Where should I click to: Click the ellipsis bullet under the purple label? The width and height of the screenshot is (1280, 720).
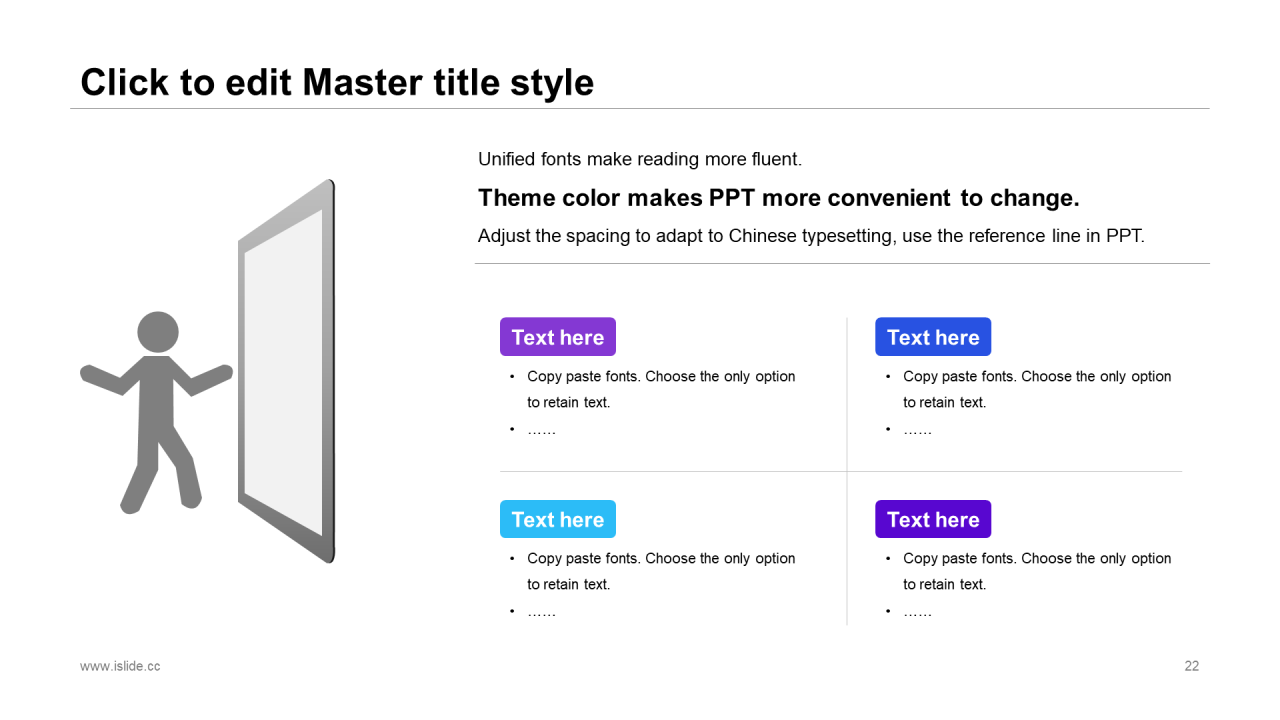click(x=541, y=430)
